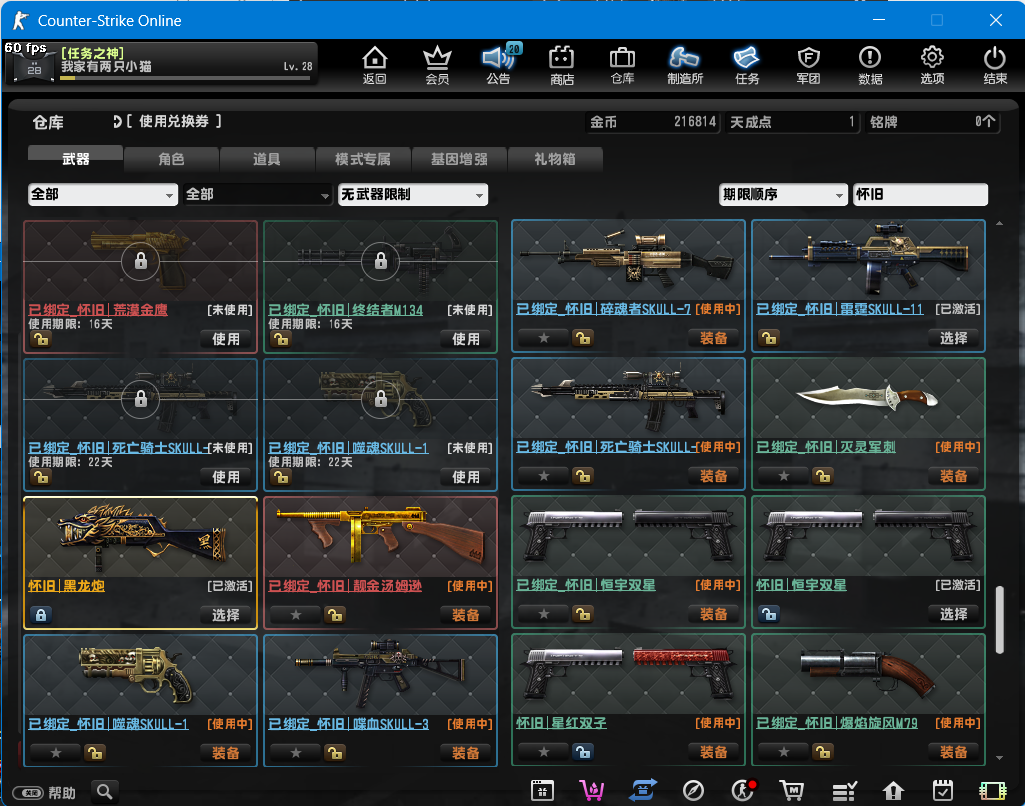Screen dimensions: 1025x806
Task: Open the dark 全部 sub-category dropdown
Action: [258, 195]
